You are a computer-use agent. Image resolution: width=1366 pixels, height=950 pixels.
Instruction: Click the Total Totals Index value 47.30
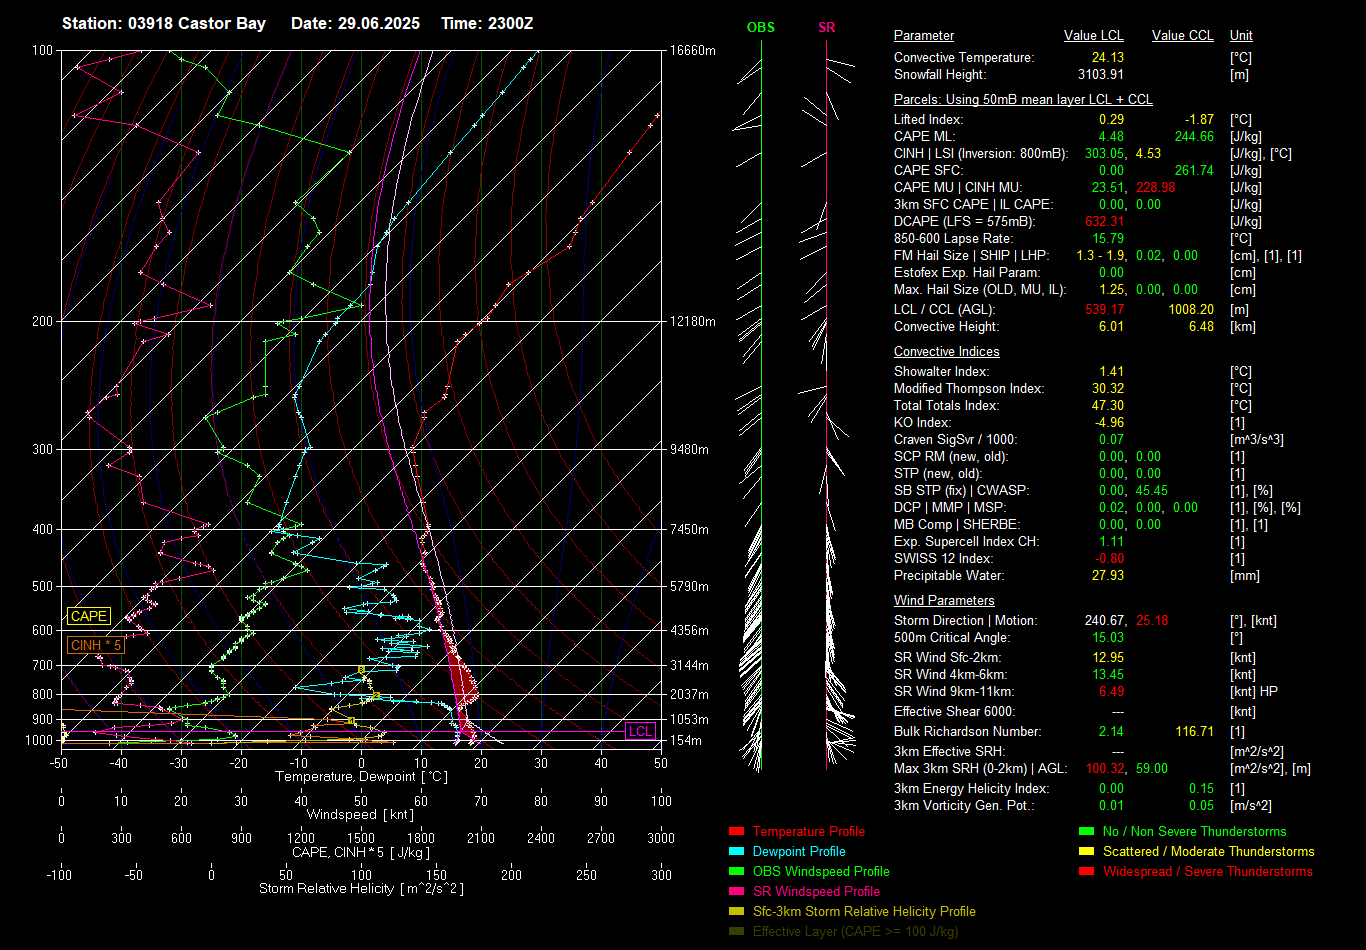coord(1108,405)
